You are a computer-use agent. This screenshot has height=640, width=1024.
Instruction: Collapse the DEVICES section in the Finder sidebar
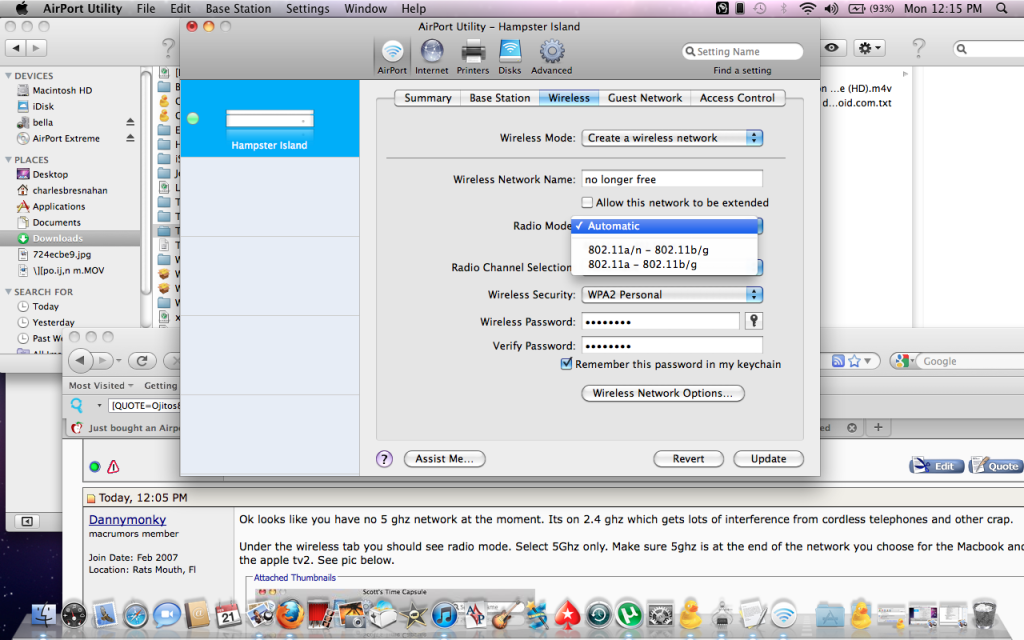pos(8,76)
